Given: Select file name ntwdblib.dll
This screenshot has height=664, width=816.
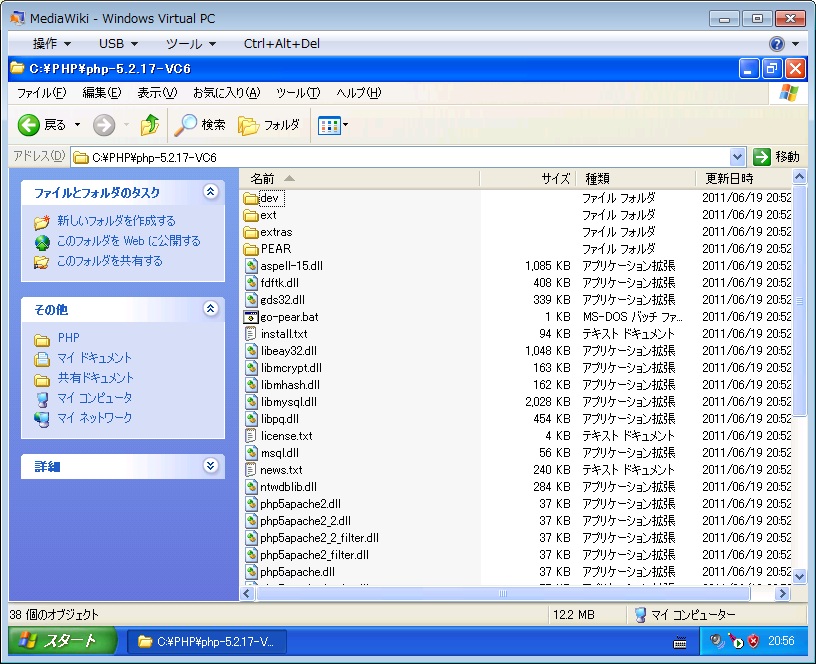Looking at the screenshot, I should click(288, 487).
